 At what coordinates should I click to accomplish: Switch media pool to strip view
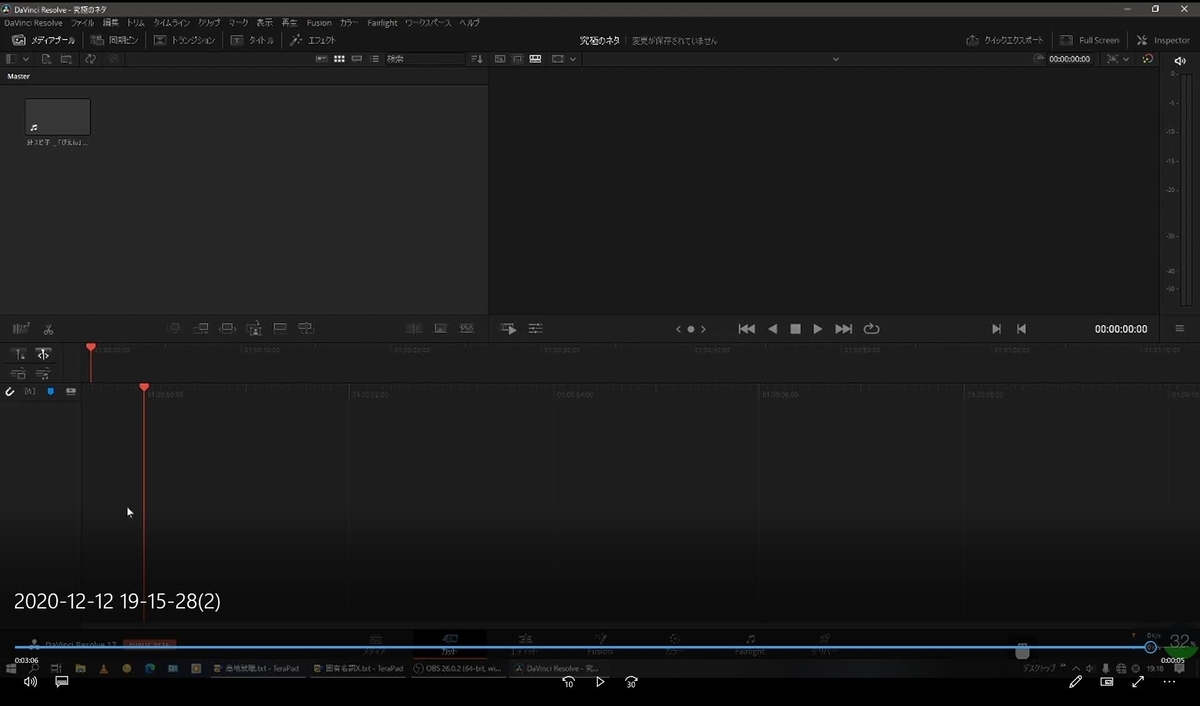coord(357,59)
